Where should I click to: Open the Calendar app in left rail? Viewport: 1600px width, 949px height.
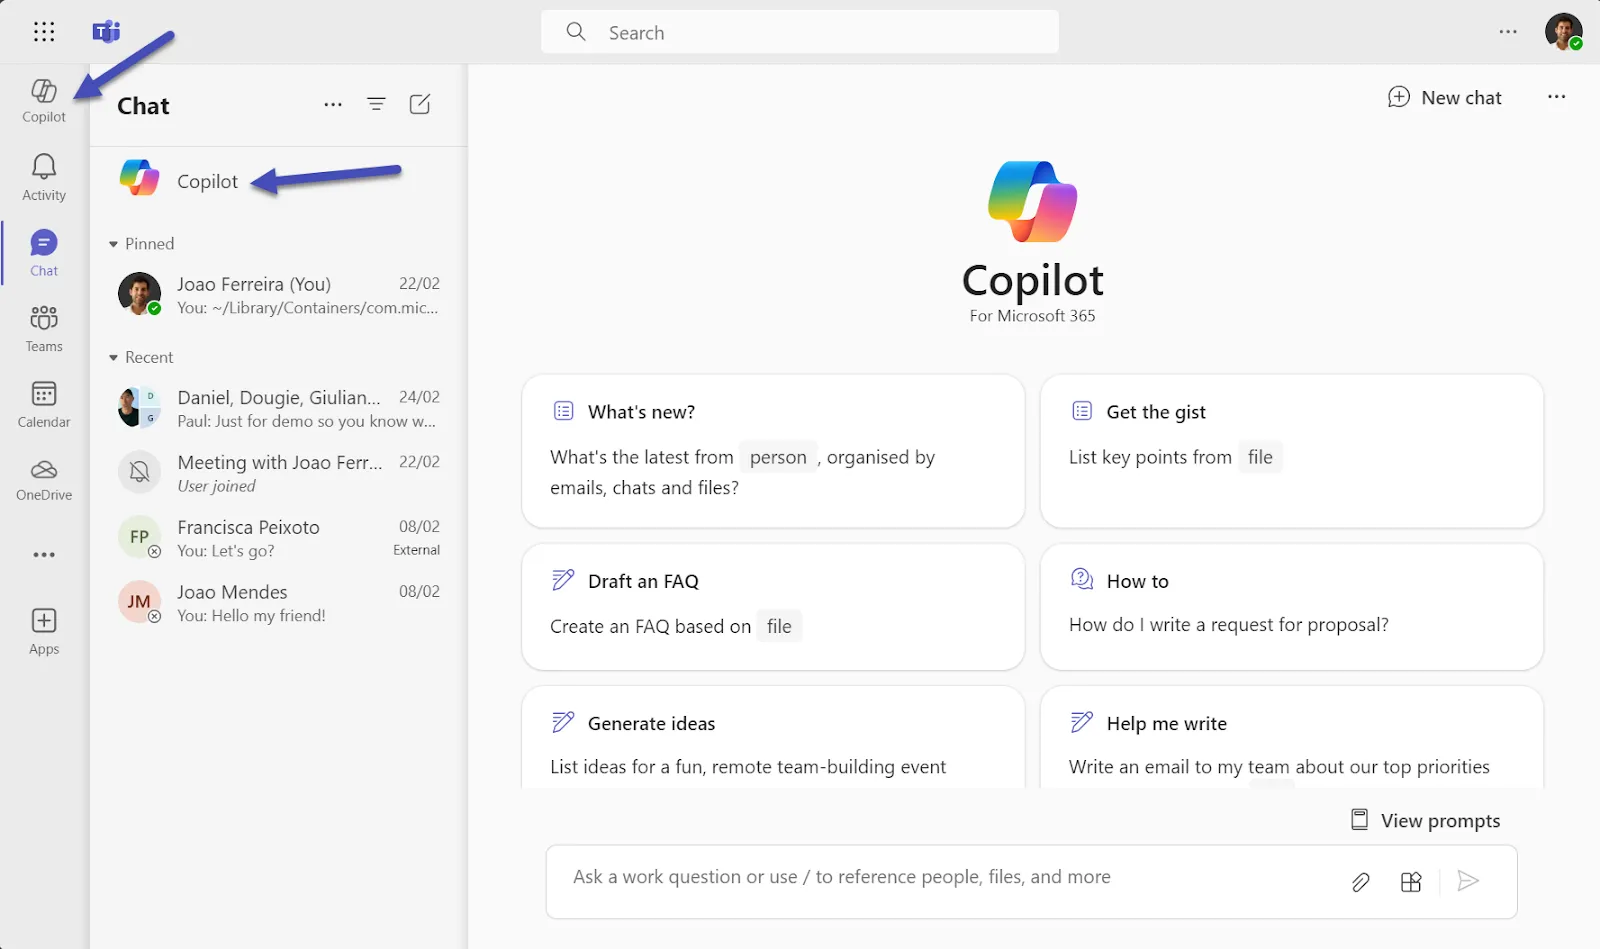point(44,404)
